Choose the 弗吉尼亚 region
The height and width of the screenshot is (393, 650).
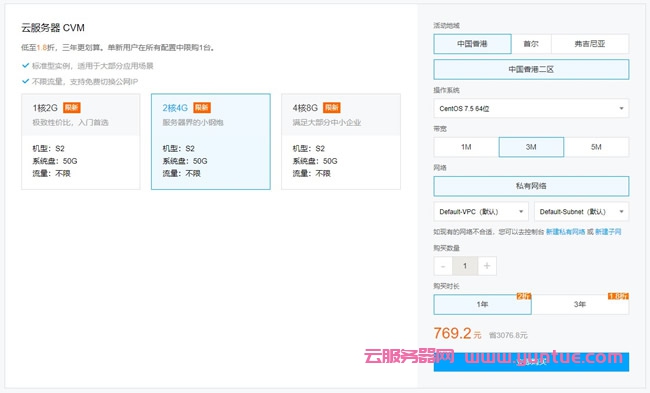[x=590, y=44]
